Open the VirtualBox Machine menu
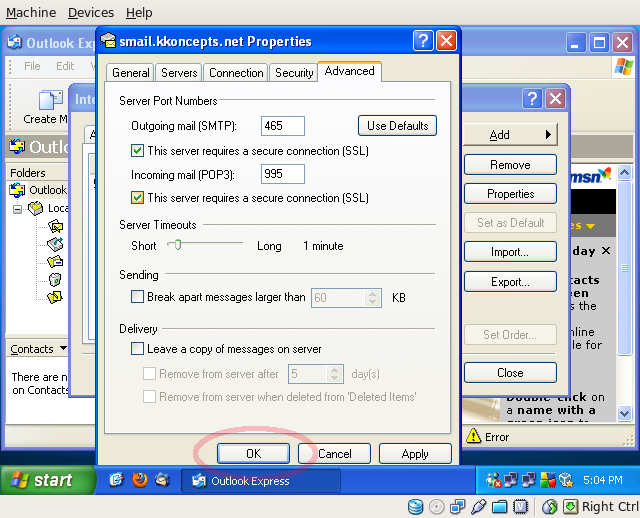The height and width of the screenshot is (518, 640). [x=31, y=13]
